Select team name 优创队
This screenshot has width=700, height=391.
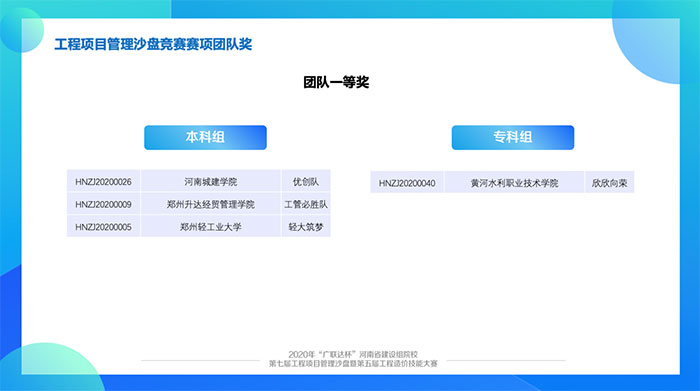pyautogui.click(x=306, y=181)
